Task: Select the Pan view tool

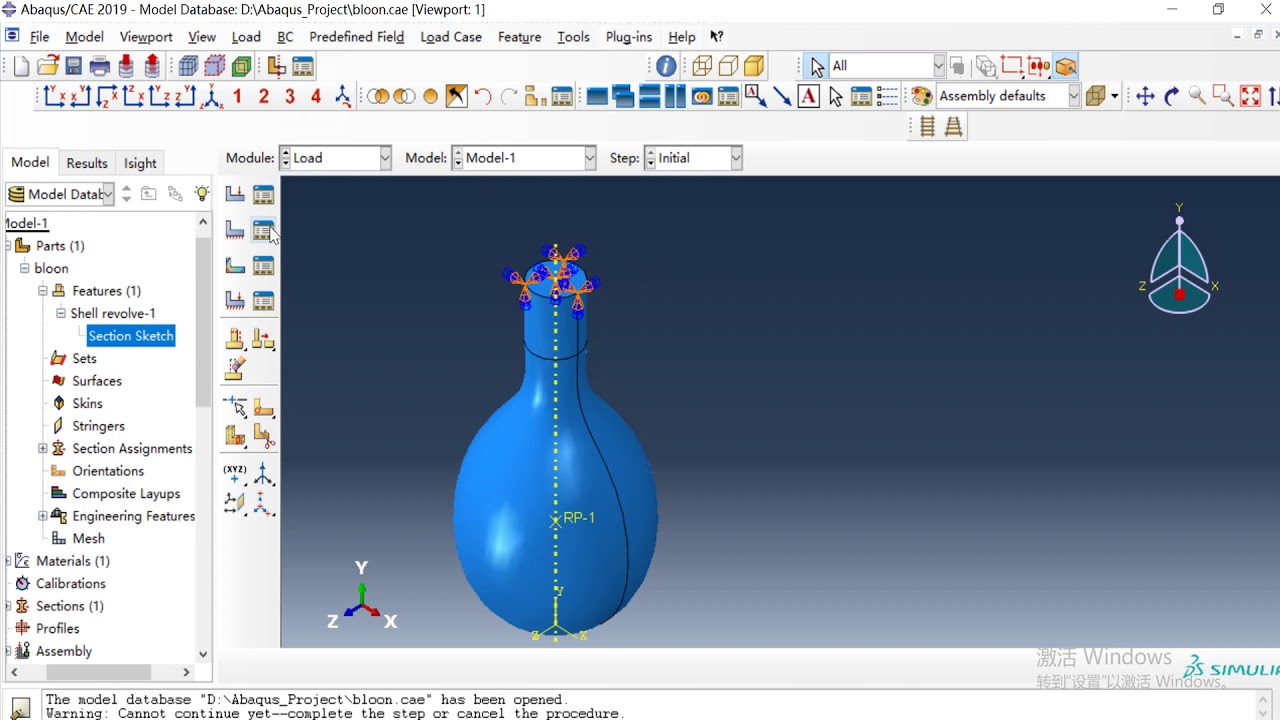Action: click(1145, 96)
